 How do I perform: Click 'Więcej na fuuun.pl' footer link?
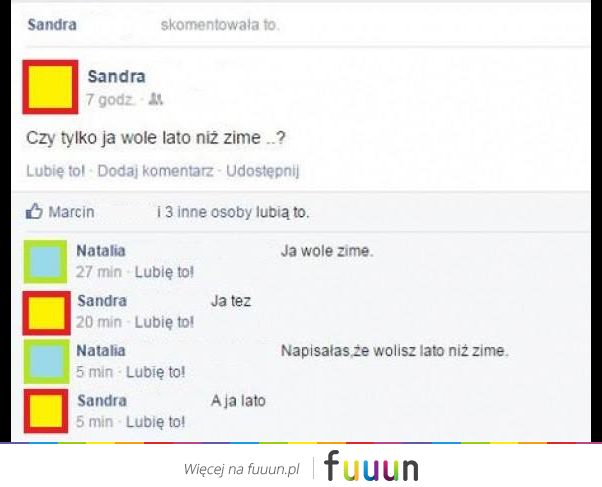pos(241,469)
